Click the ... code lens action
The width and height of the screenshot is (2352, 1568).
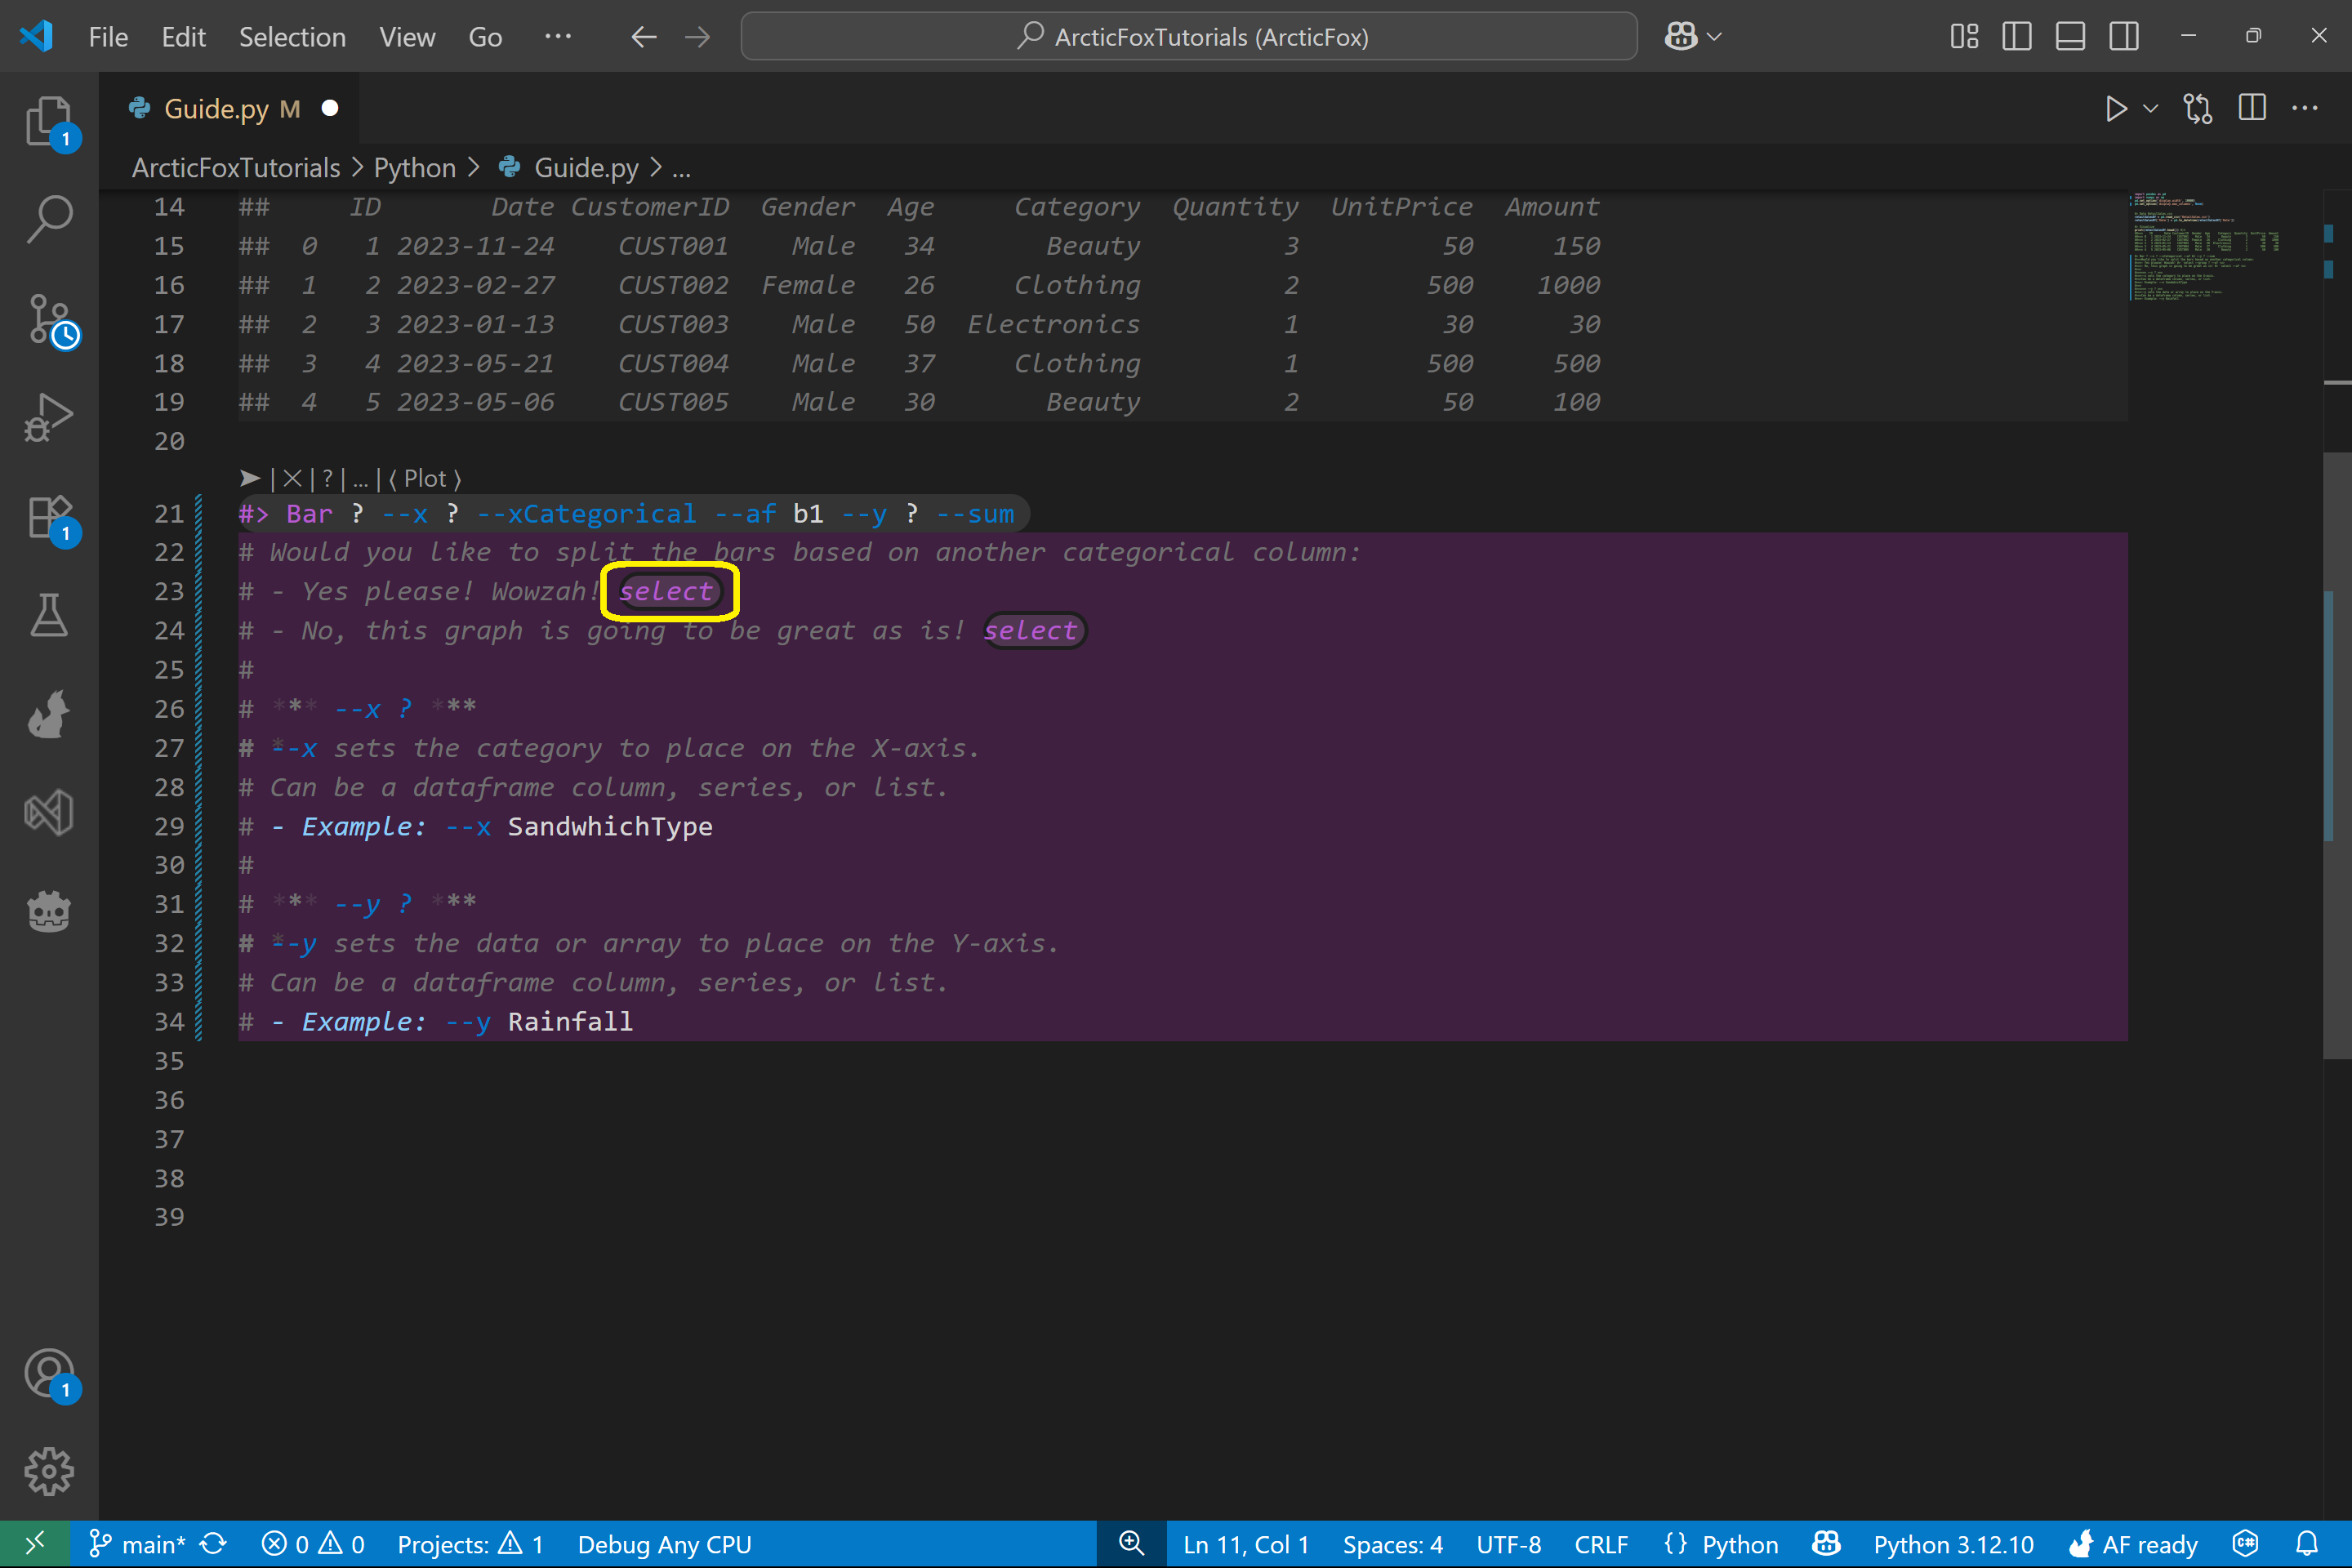(x=361, y=479)
